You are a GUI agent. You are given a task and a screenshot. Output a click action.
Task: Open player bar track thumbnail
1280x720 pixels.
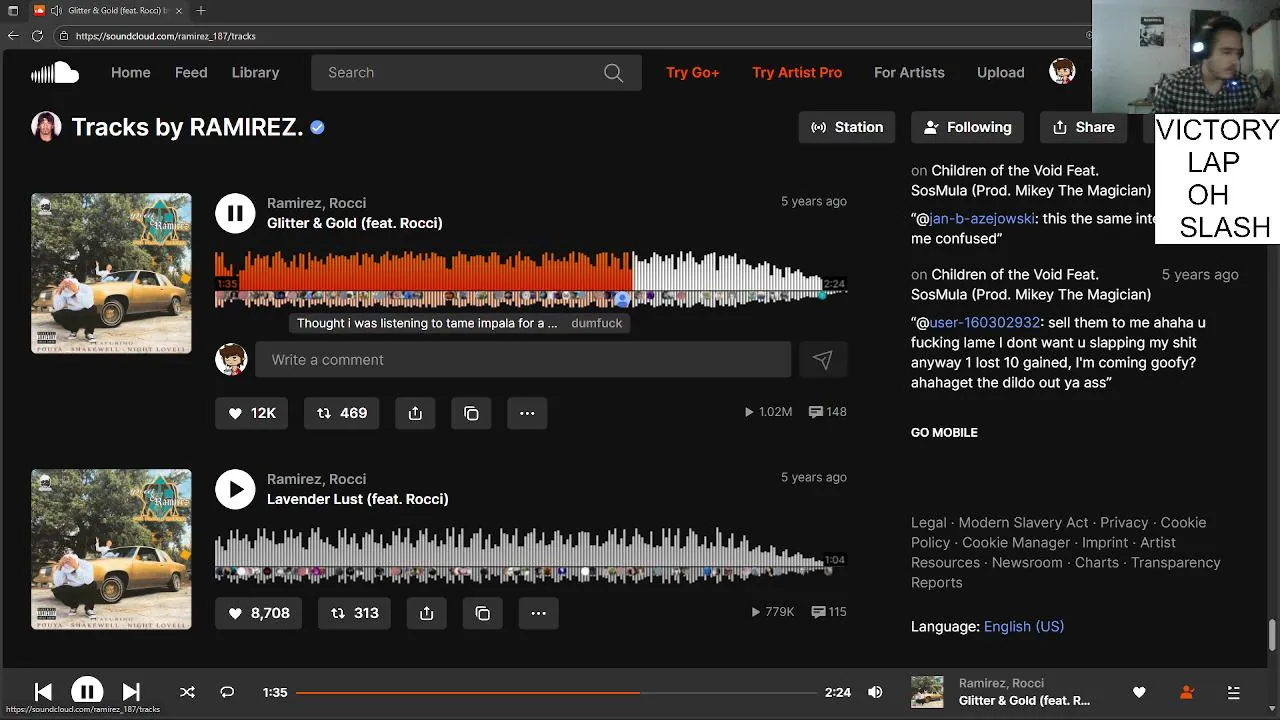927,692
